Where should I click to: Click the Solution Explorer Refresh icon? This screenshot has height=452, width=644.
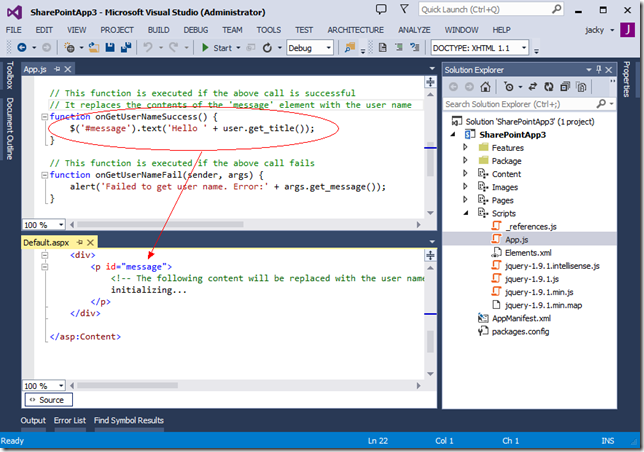(x=549, y=87)
